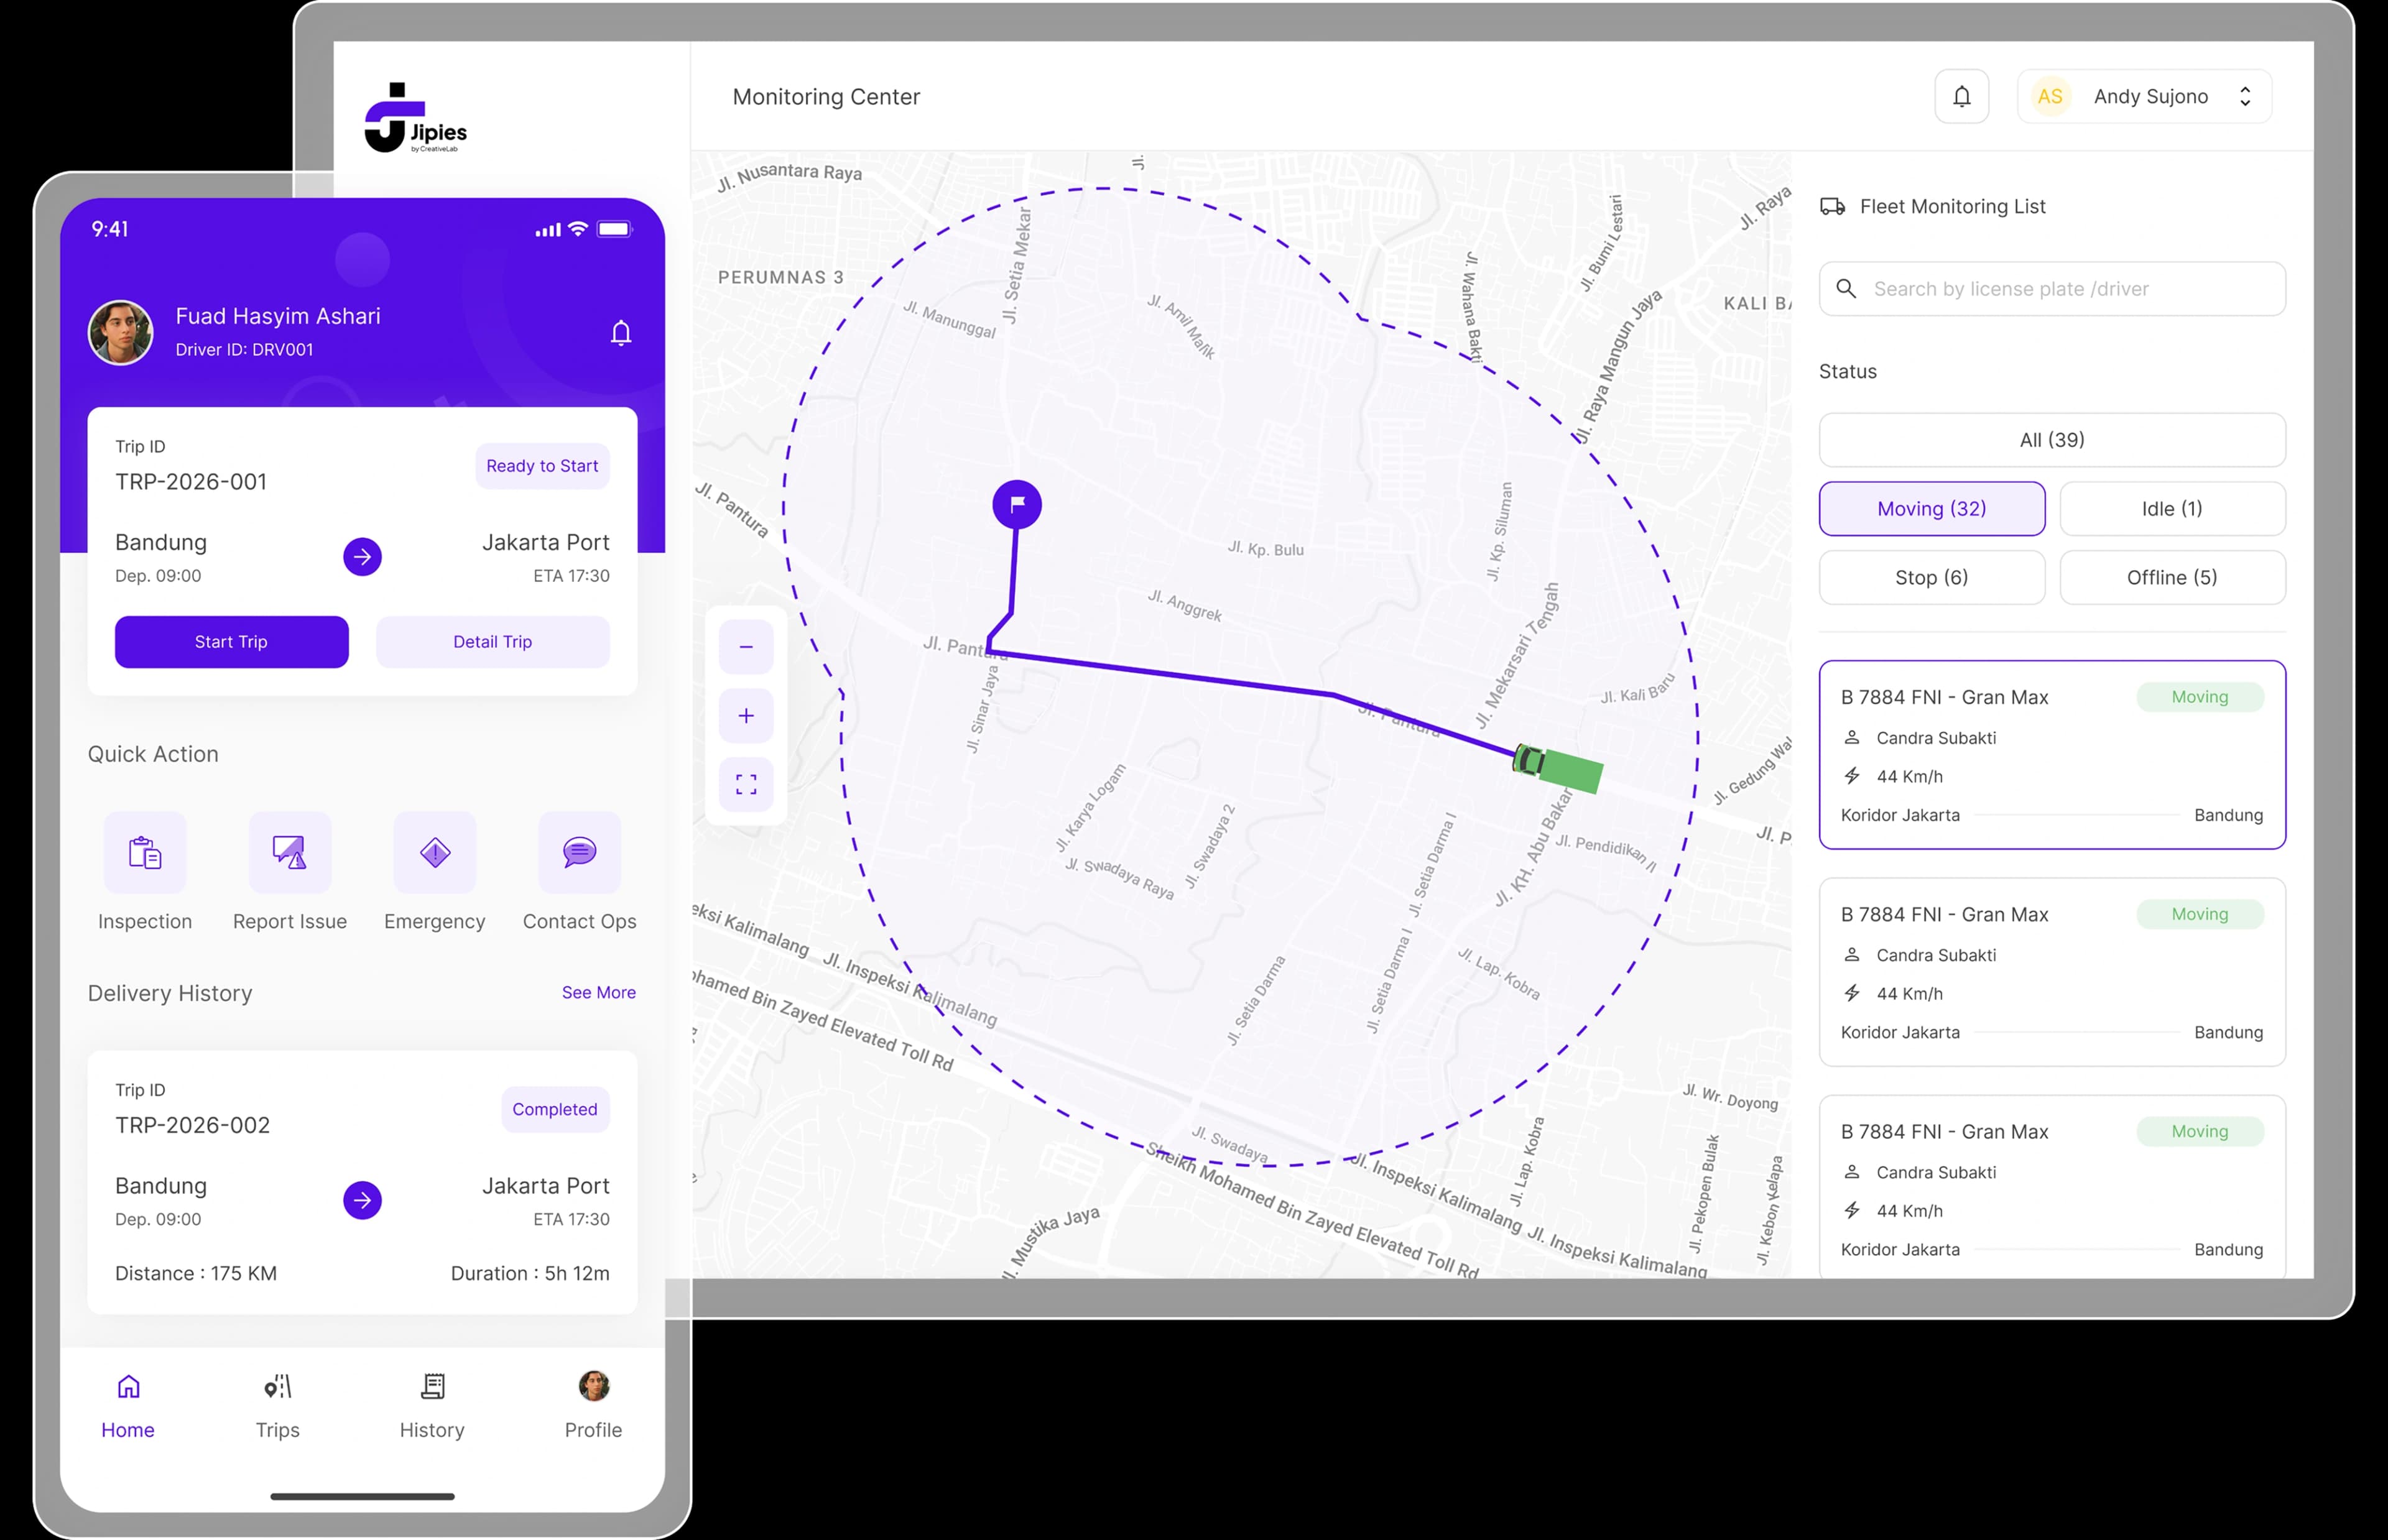
Task: Click the truck icon beside Fleet Monitoring List
Action: tap(1832, 207)
